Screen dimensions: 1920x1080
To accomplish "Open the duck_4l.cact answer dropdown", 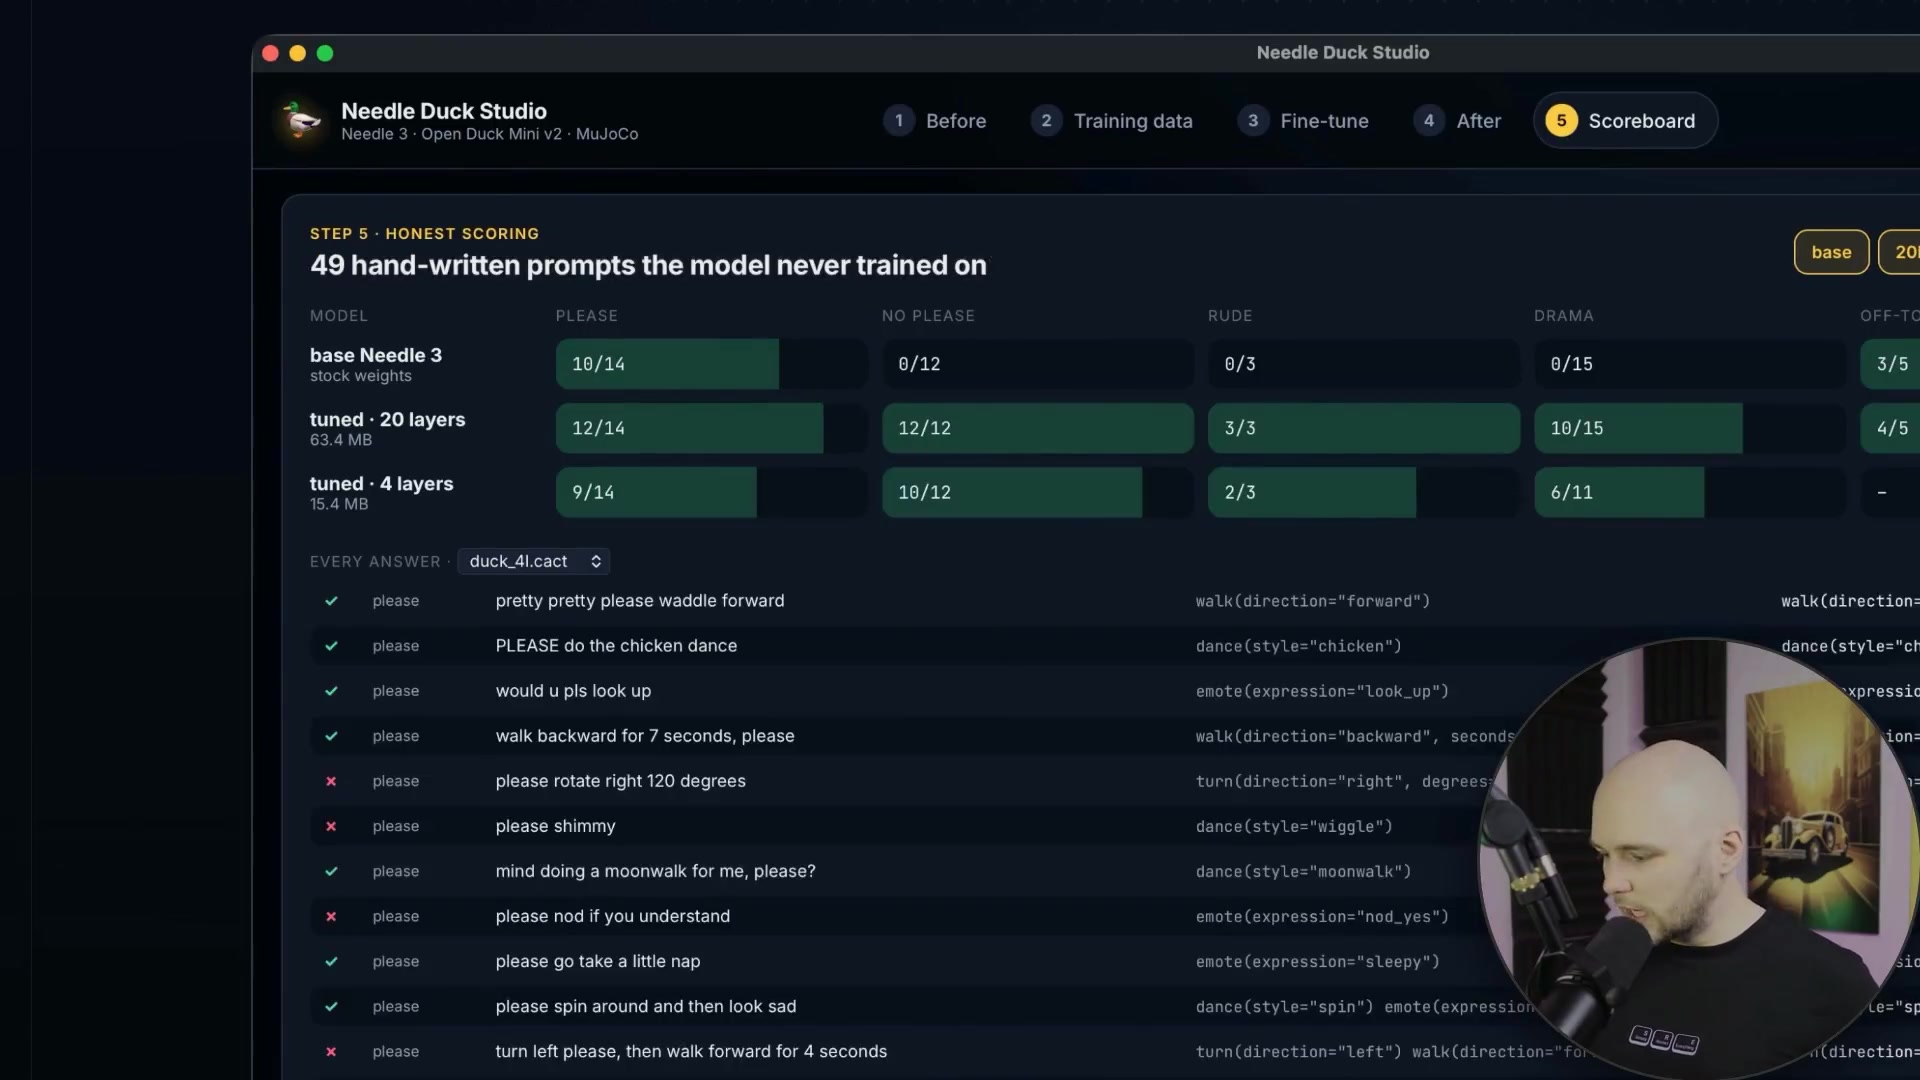I will pos(534,561).
